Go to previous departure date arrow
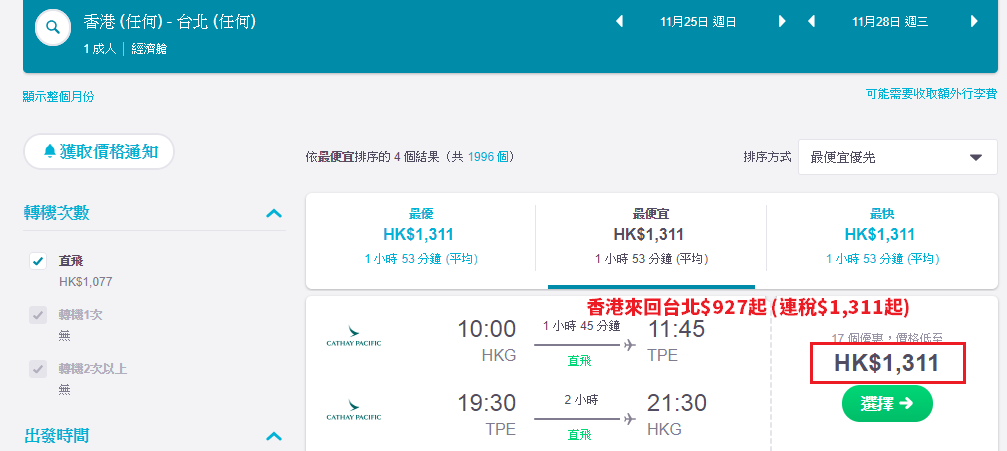This screenshot has width=1007, height=451. click(x=620, y=22)
